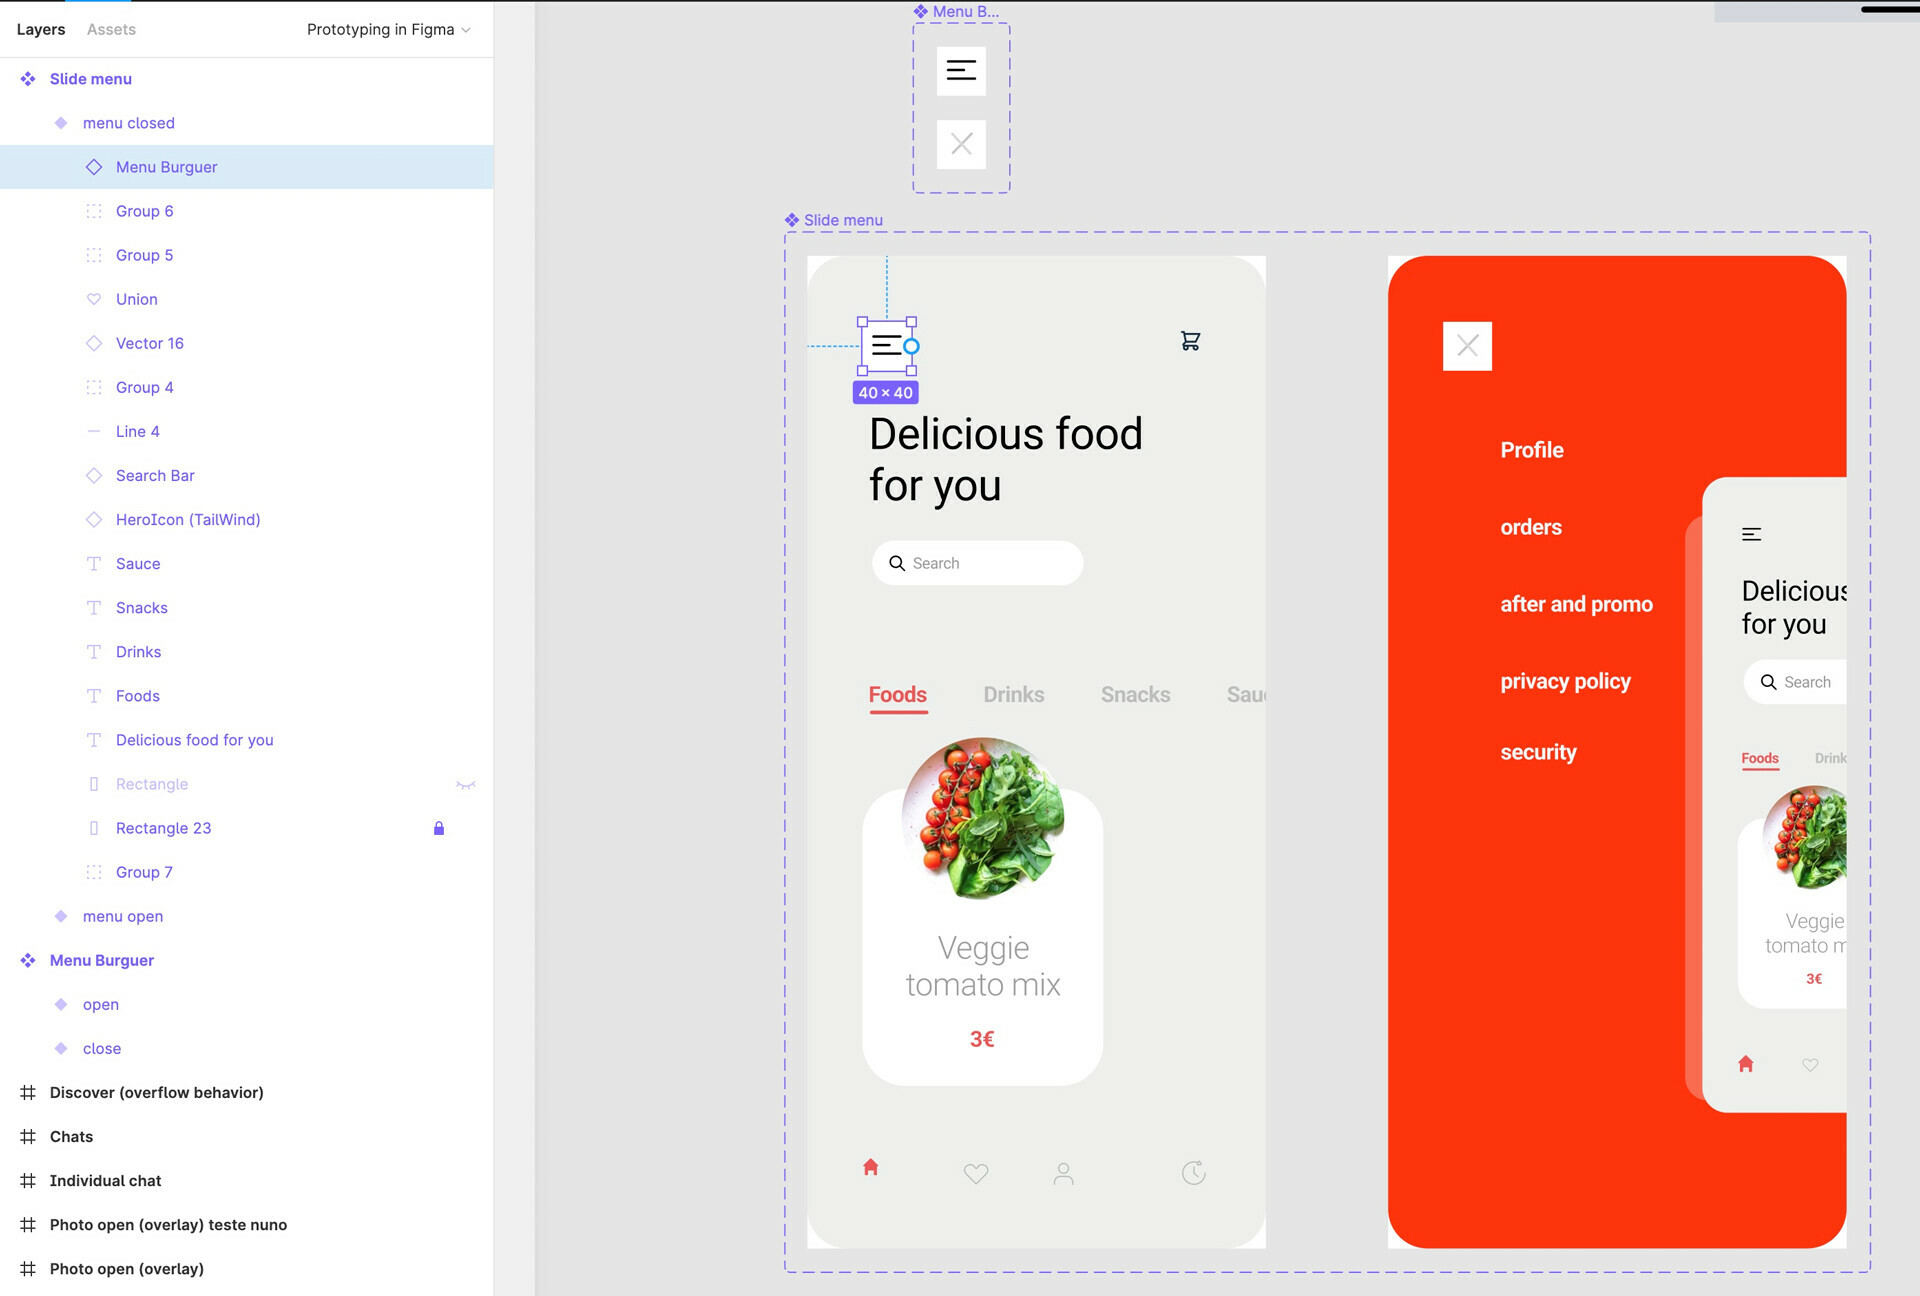Click the orders menu item in slide menu
This screenshot has height=1296, width=1920.
1531,525
